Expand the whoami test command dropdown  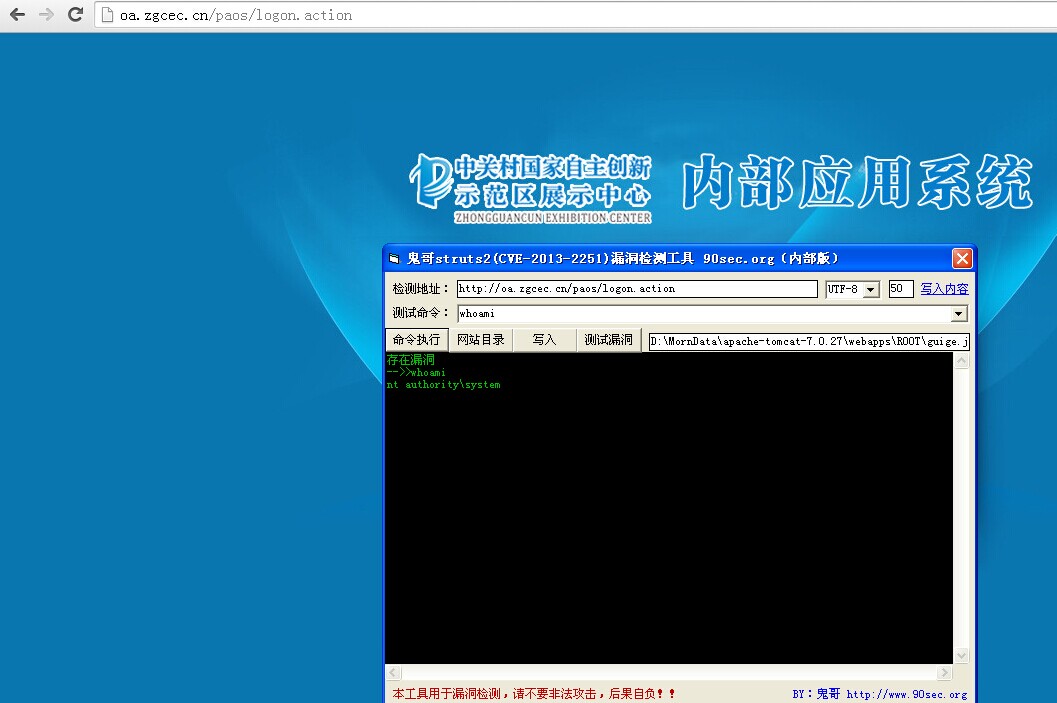959,313
